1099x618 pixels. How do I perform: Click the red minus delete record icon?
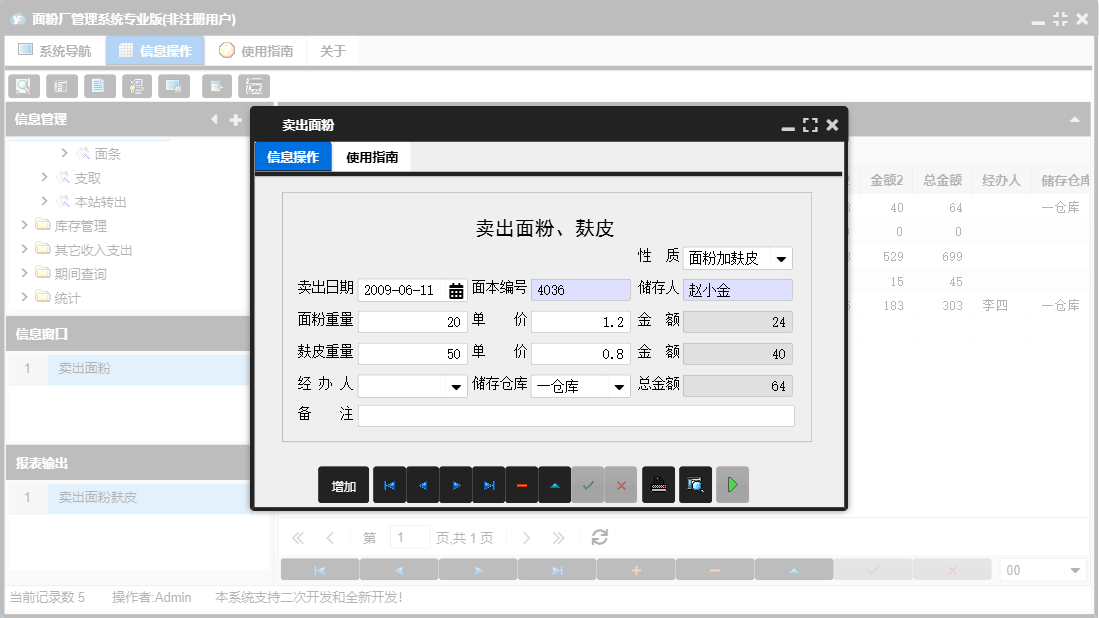522,484
